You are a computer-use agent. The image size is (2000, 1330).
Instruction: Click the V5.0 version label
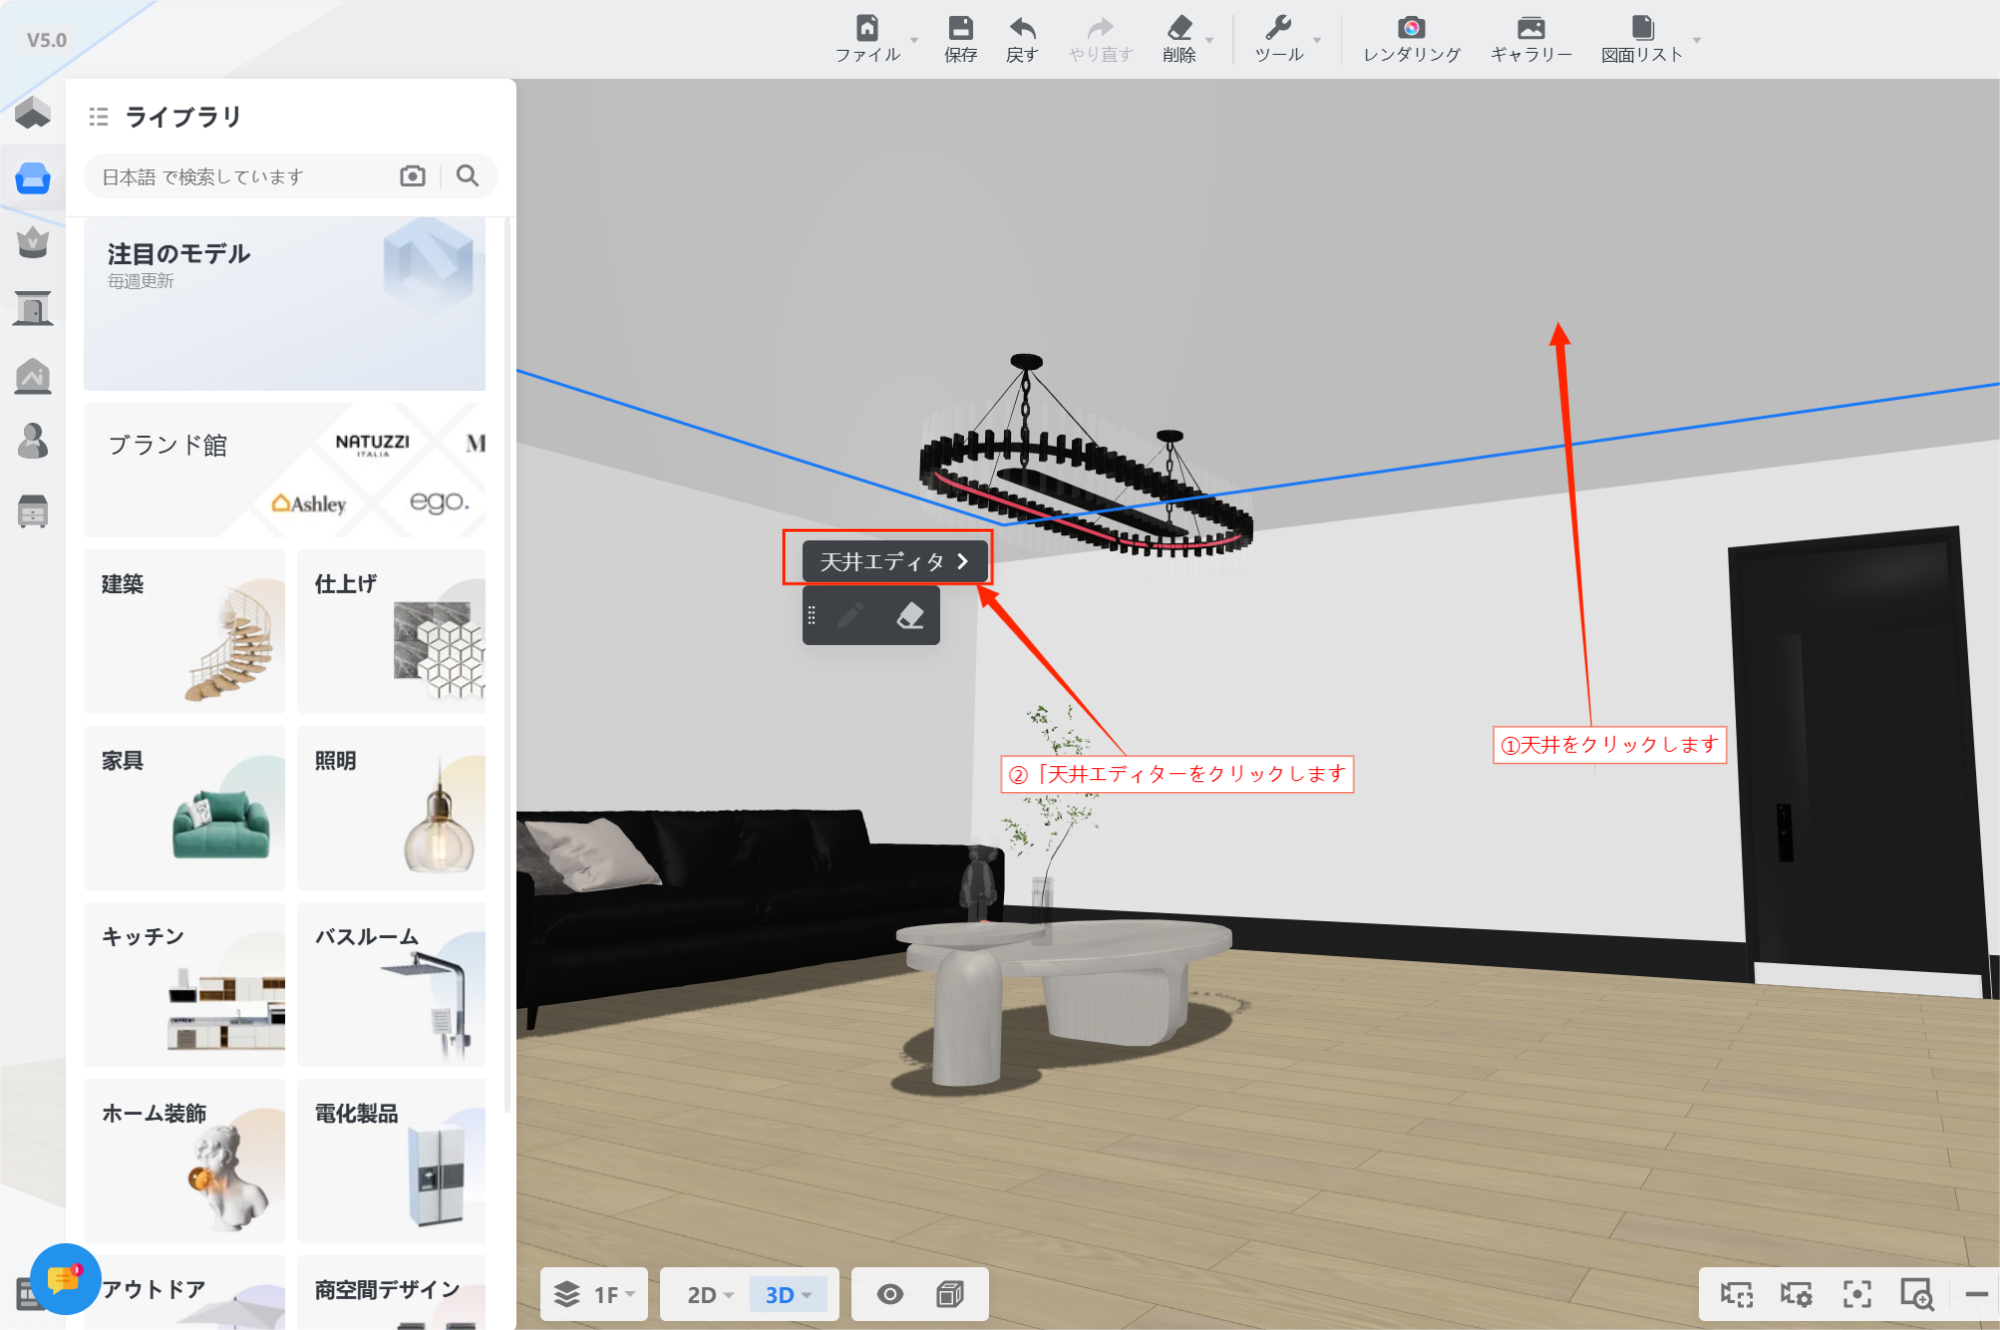(x=46, y=40)
